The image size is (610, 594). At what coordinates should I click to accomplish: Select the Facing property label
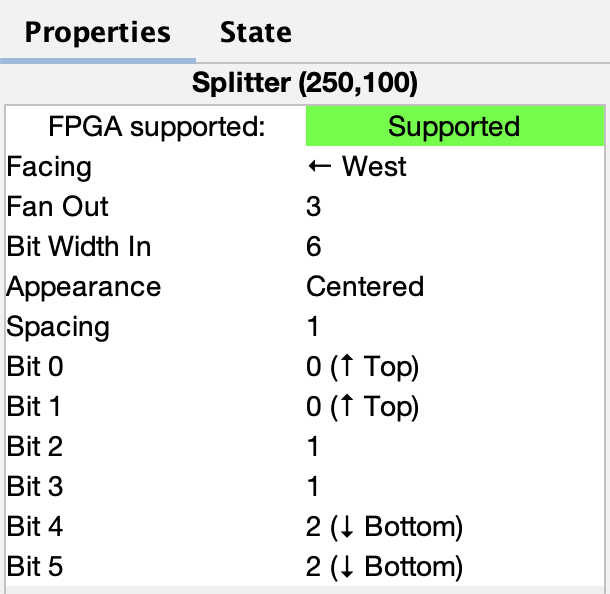(x=49, y=167)
